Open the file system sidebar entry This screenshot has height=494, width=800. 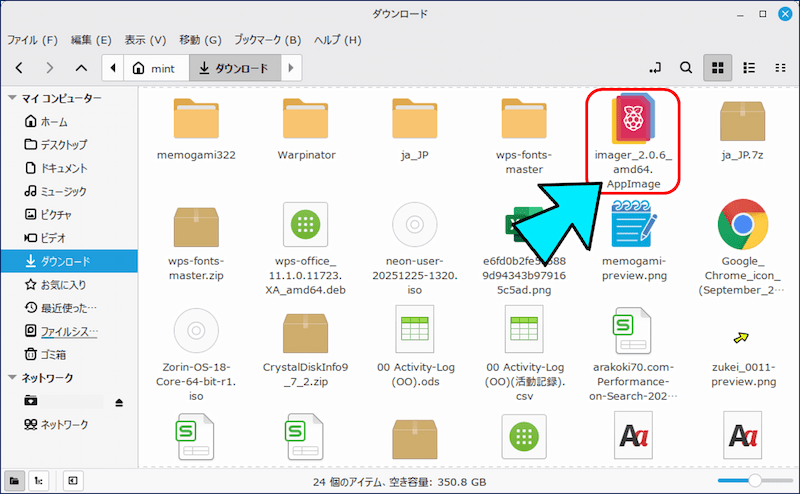tap(69, 331)
